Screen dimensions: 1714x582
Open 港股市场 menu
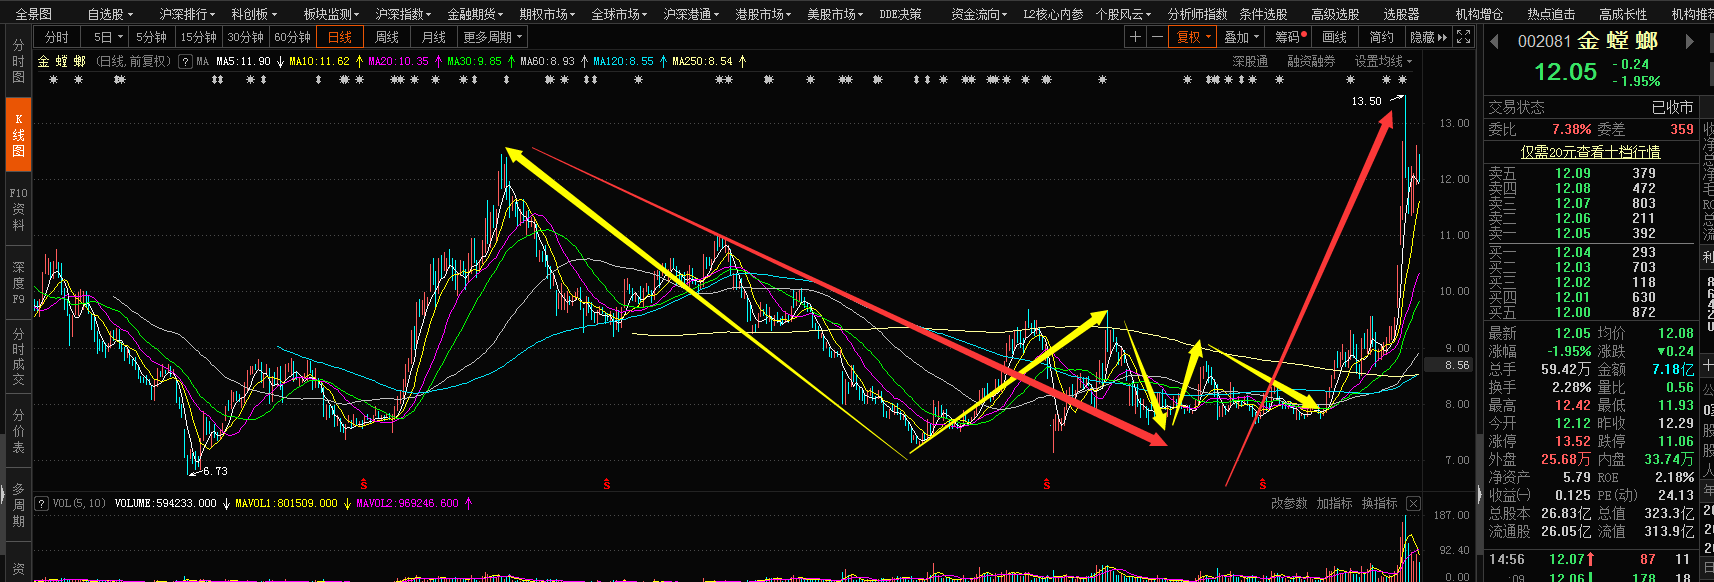763,14
